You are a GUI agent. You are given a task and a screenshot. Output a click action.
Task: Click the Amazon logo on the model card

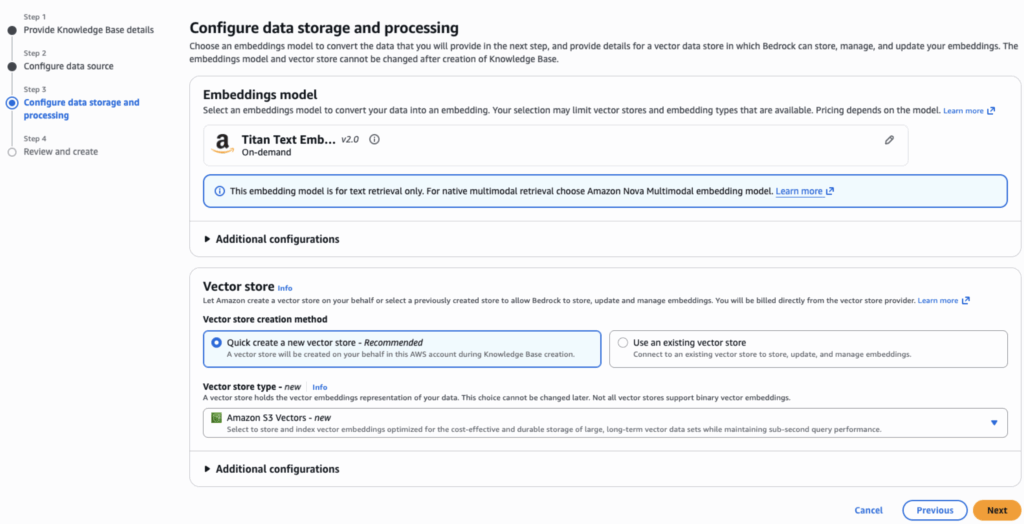[224, 146]
